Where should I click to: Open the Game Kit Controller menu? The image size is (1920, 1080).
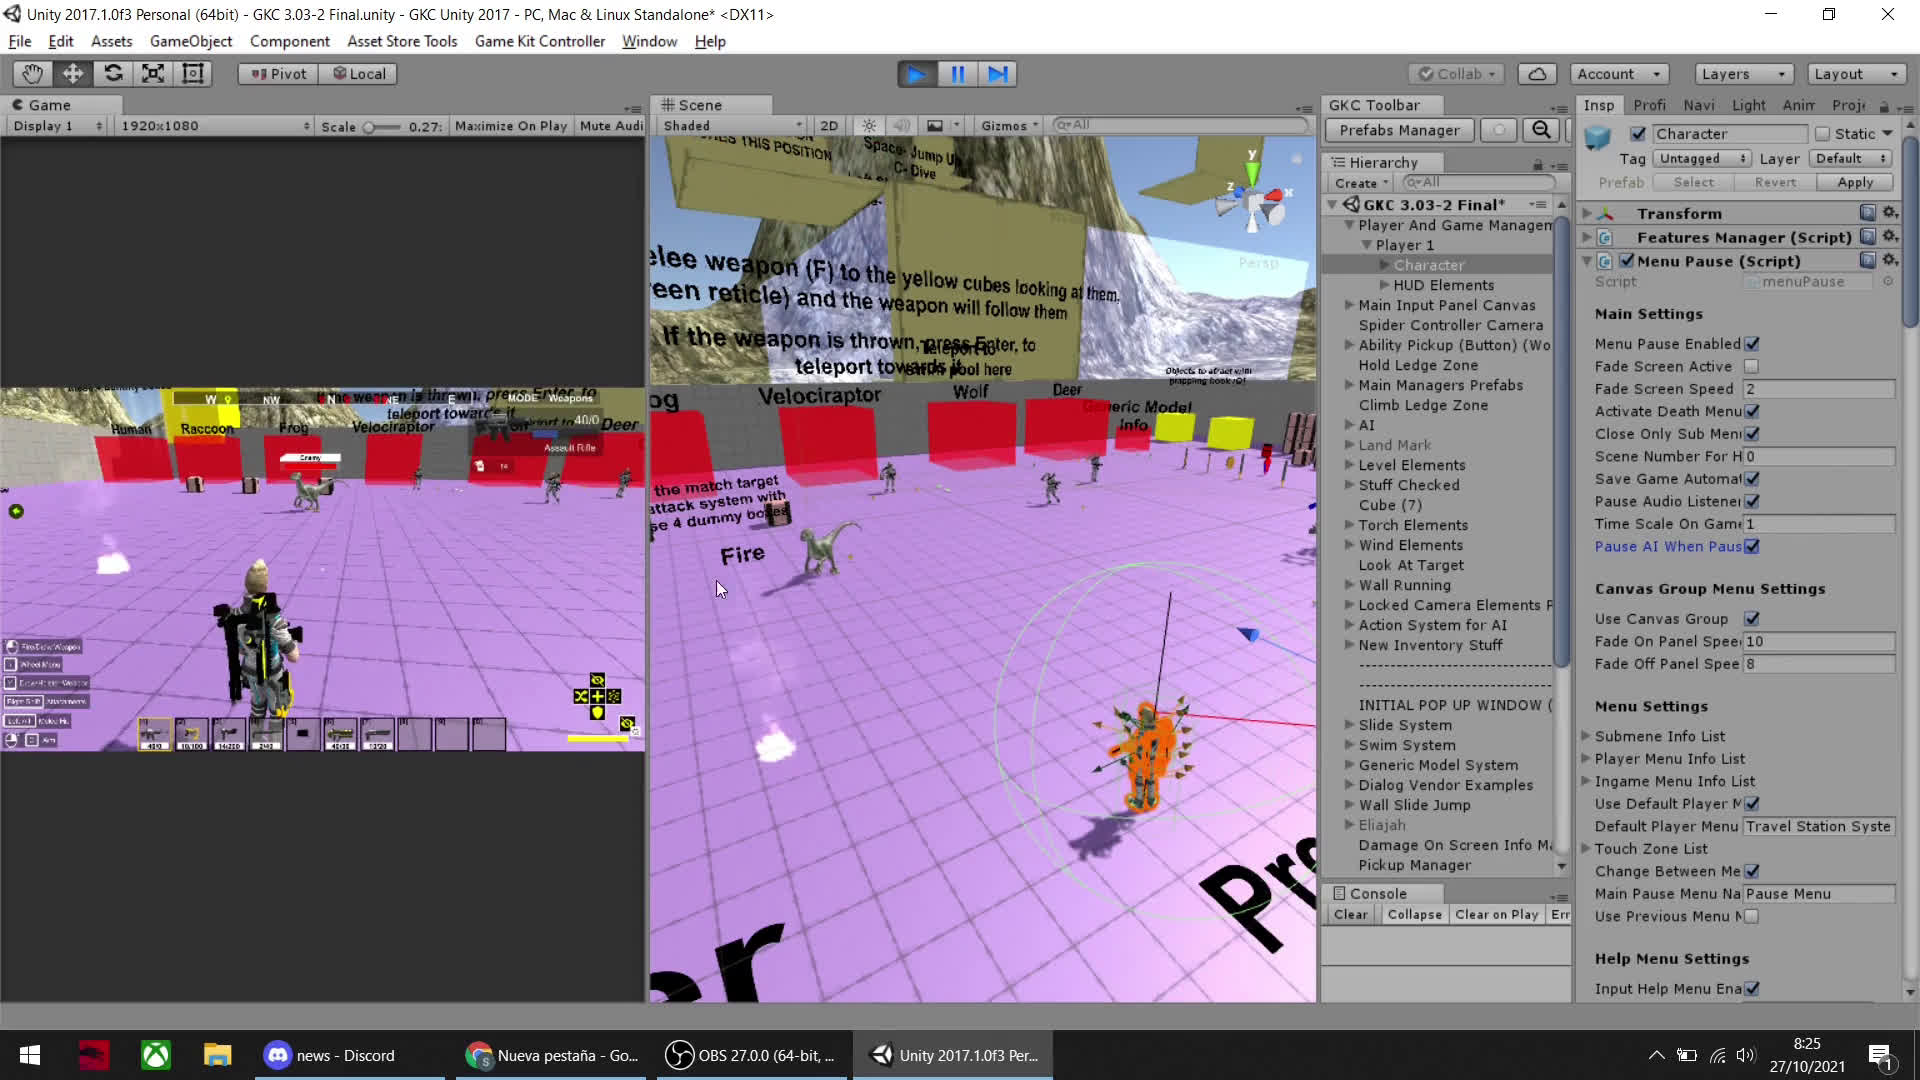pyautogui.click(x=539, y=41)
